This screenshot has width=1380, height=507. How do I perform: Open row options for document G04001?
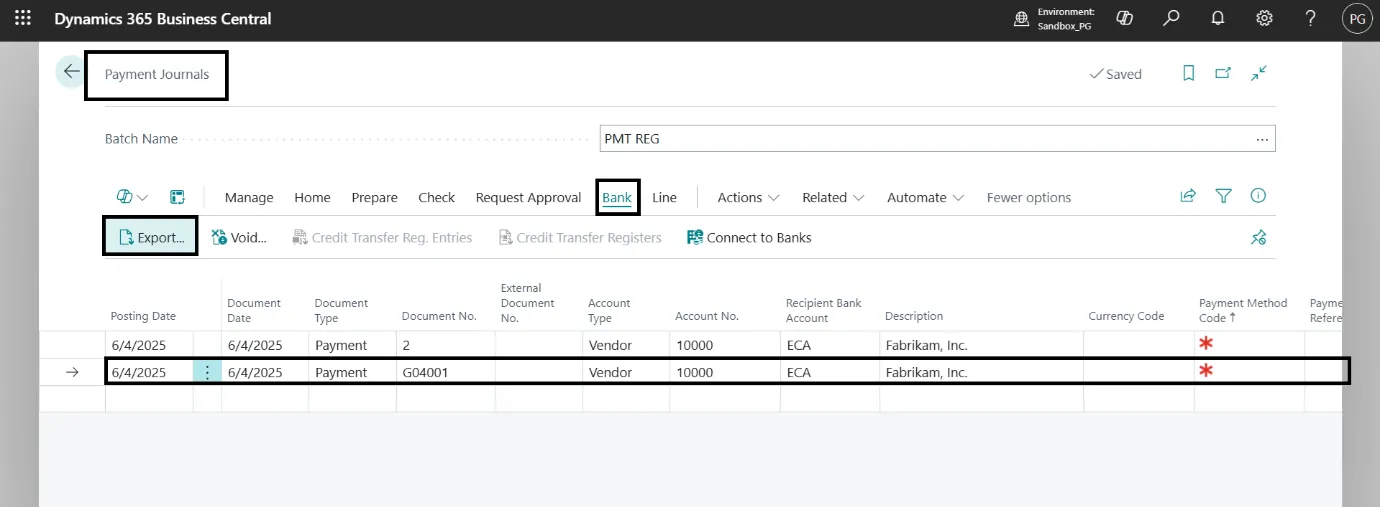tap(207, 372)
